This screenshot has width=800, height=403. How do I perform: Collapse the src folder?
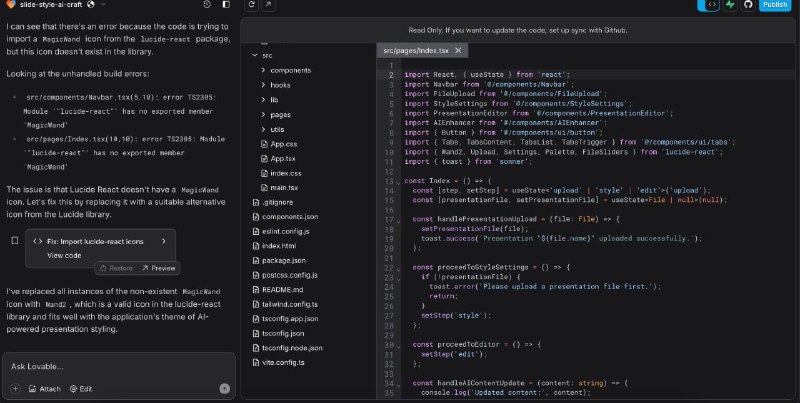click(255, 55)
